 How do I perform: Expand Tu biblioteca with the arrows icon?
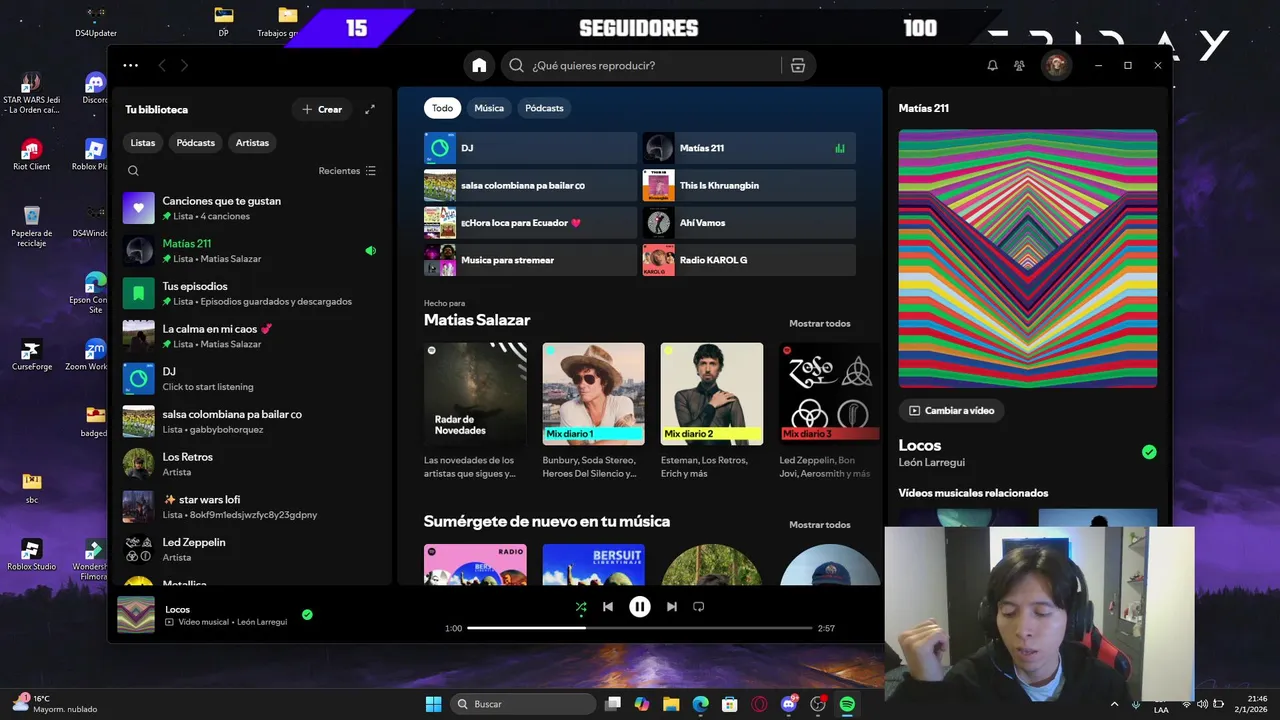pos(370,109)
